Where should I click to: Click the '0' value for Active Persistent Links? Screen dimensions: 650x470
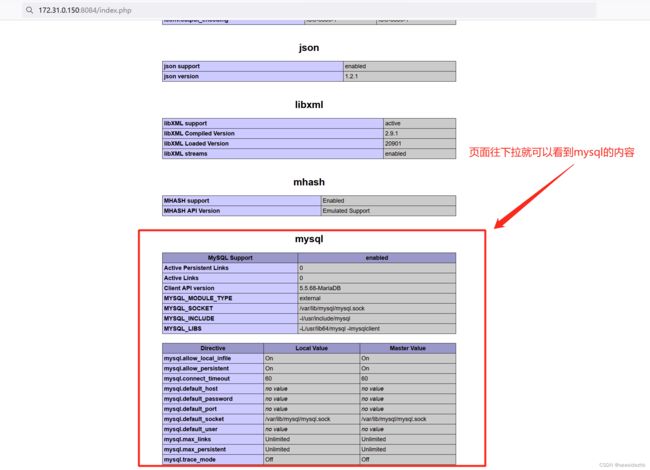(376, 268)
